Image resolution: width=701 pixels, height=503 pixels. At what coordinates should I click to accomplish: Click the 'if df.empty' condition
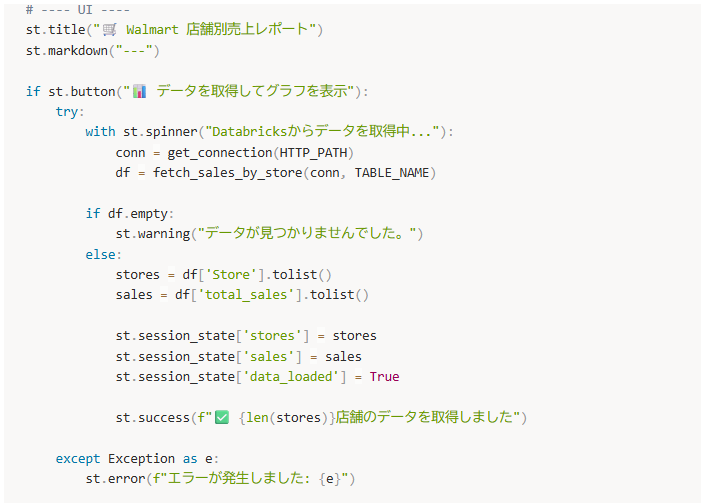[129, 214]
